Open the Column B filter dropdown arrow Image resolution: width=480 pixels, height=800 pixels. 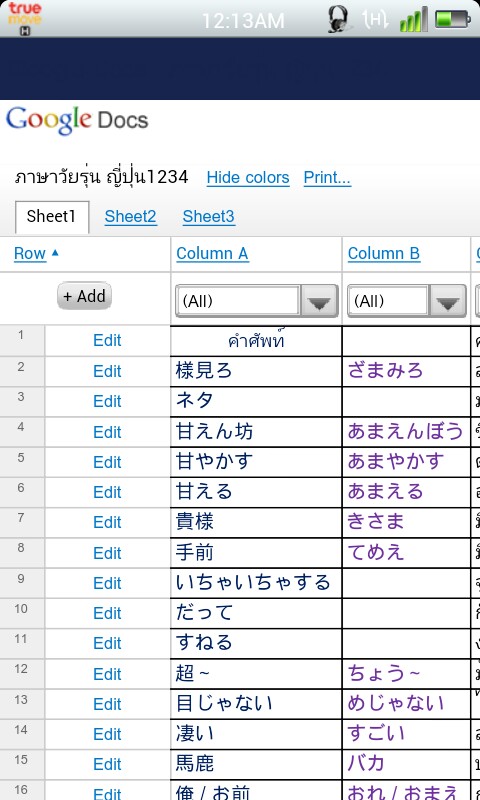pyautogui.click(x=448, y=301)
